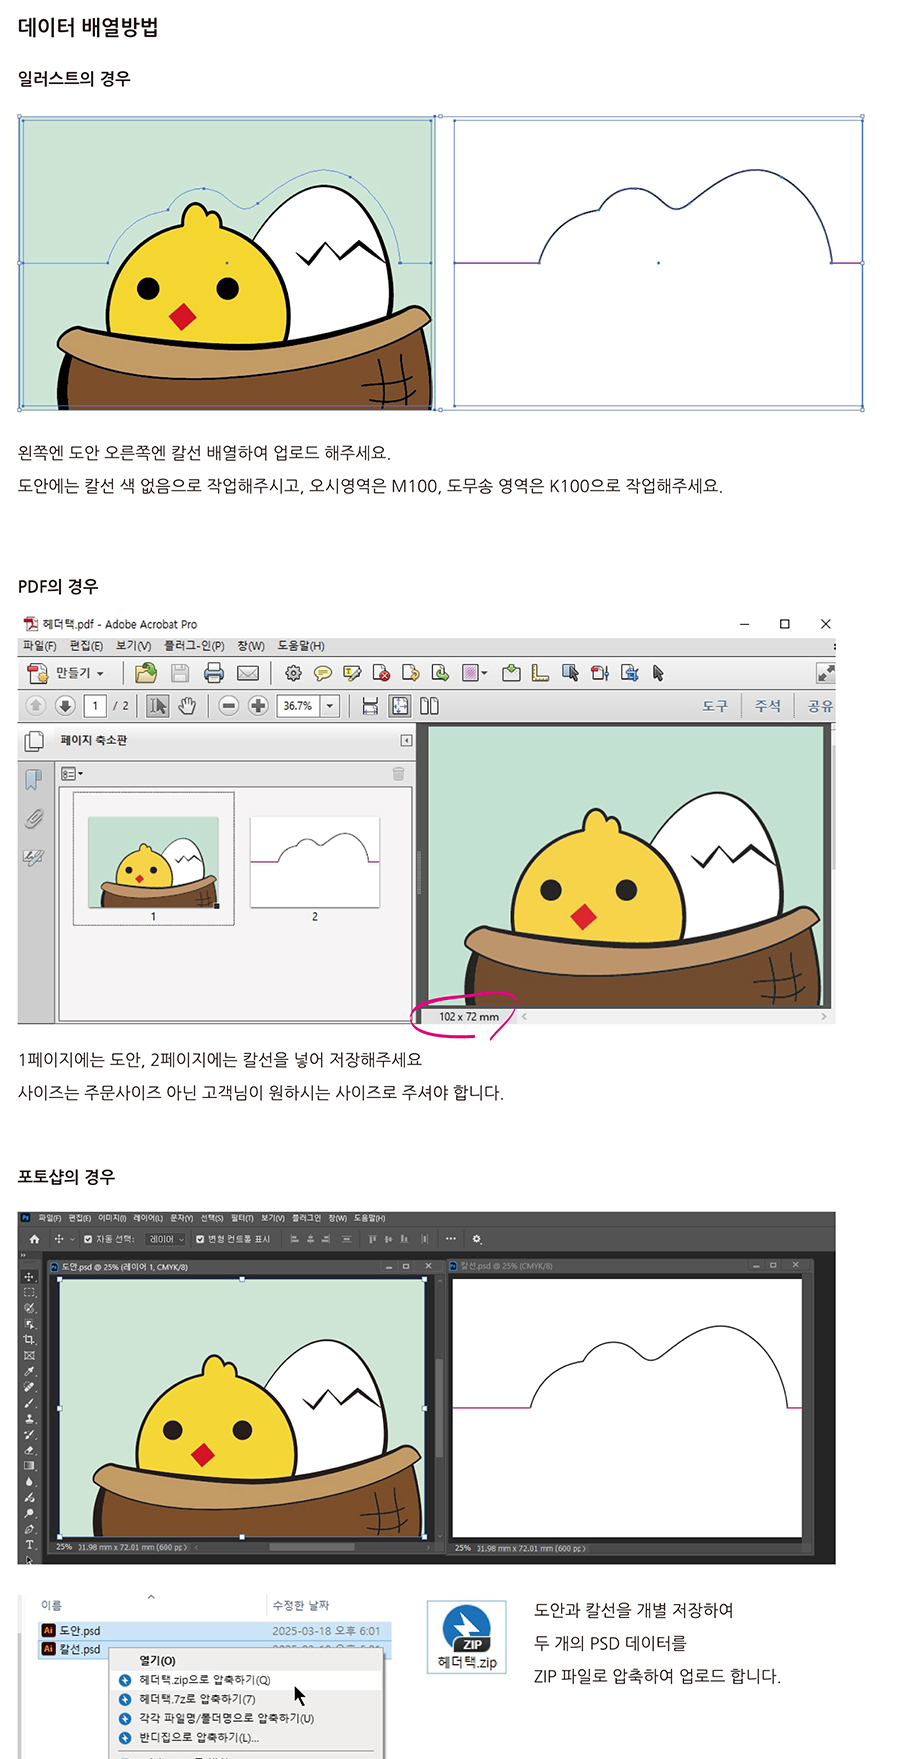Expand the 만들기 dropdown in Acrobat
Screen dimensions: 900x1759
[66, 673]
